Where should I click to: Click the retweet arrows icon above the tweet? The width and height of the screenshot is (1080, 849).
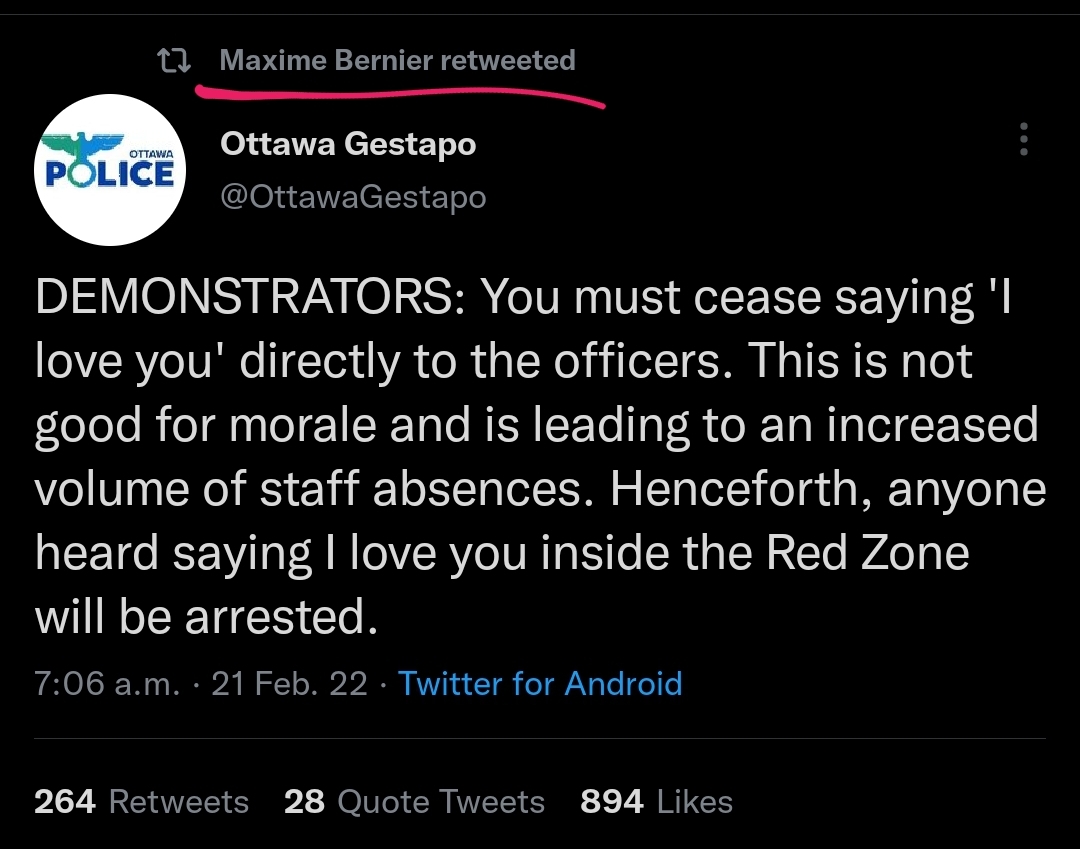(x=174, y=61)
